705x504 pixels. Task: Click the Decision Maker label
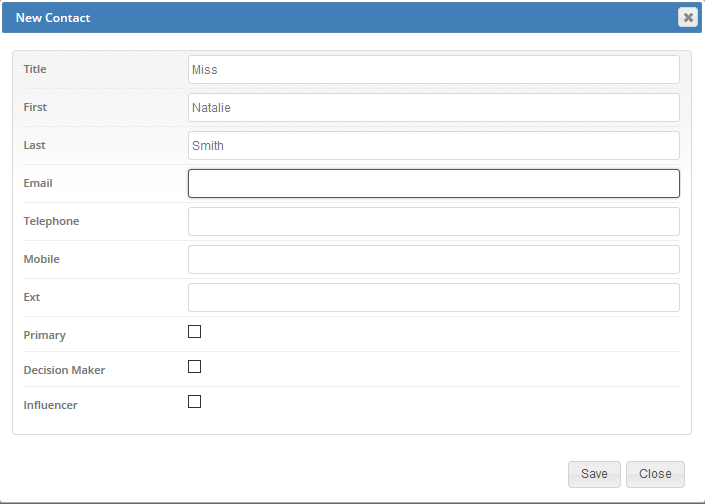64,370
